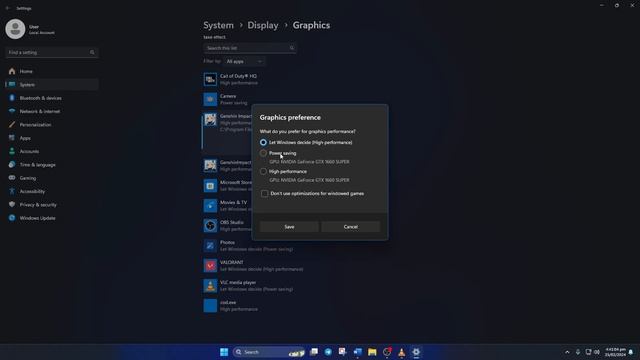Open Accessibility settings page
Viewport: 640px width, 360px height.
tap(51, 191)
